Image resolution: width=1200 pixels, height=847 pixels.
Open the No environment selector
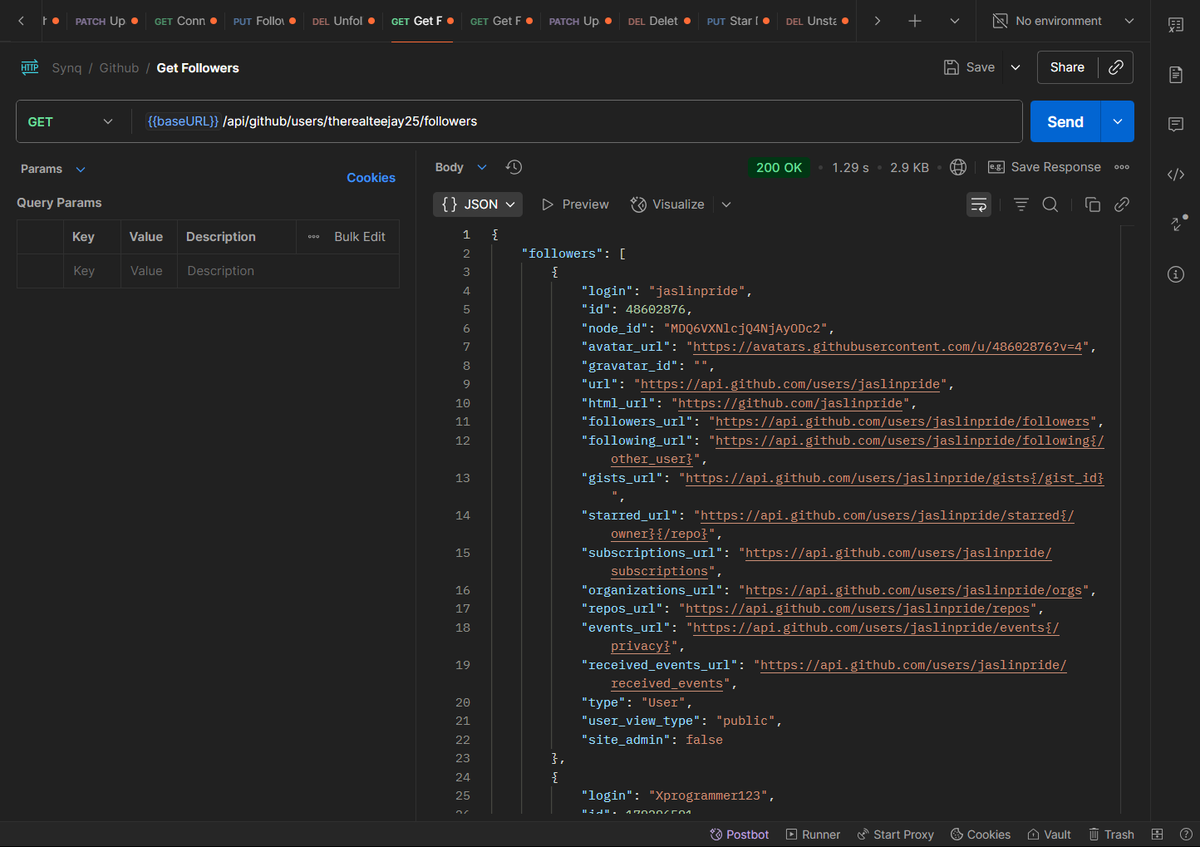click(x=1064, y=21)
